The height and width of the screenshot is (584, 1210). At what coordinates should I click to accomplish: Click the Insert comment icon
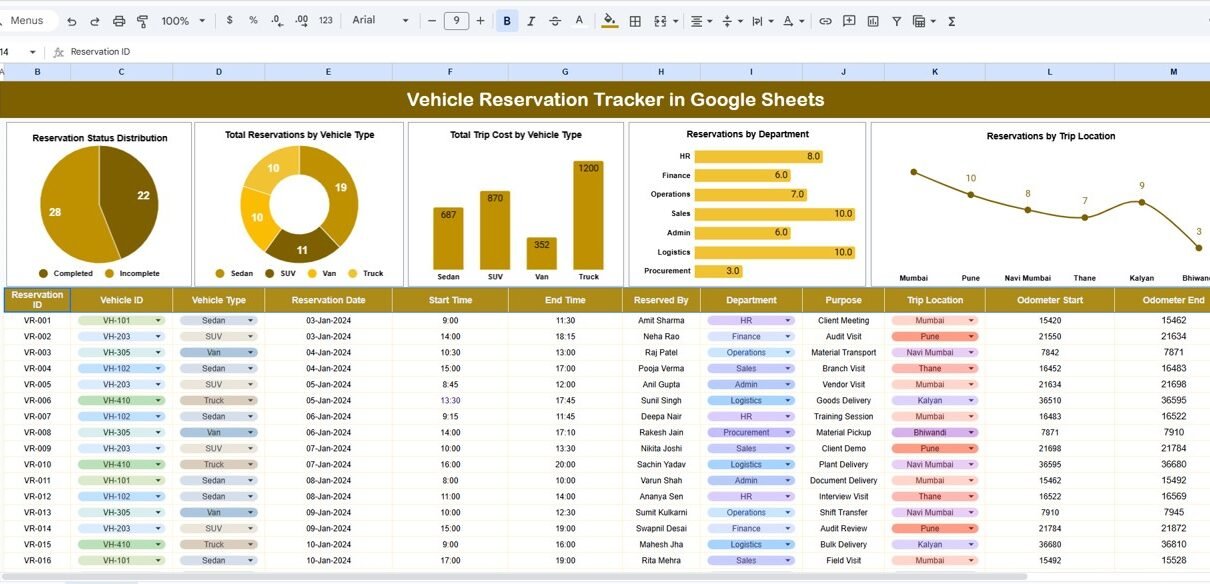[849, 21]
